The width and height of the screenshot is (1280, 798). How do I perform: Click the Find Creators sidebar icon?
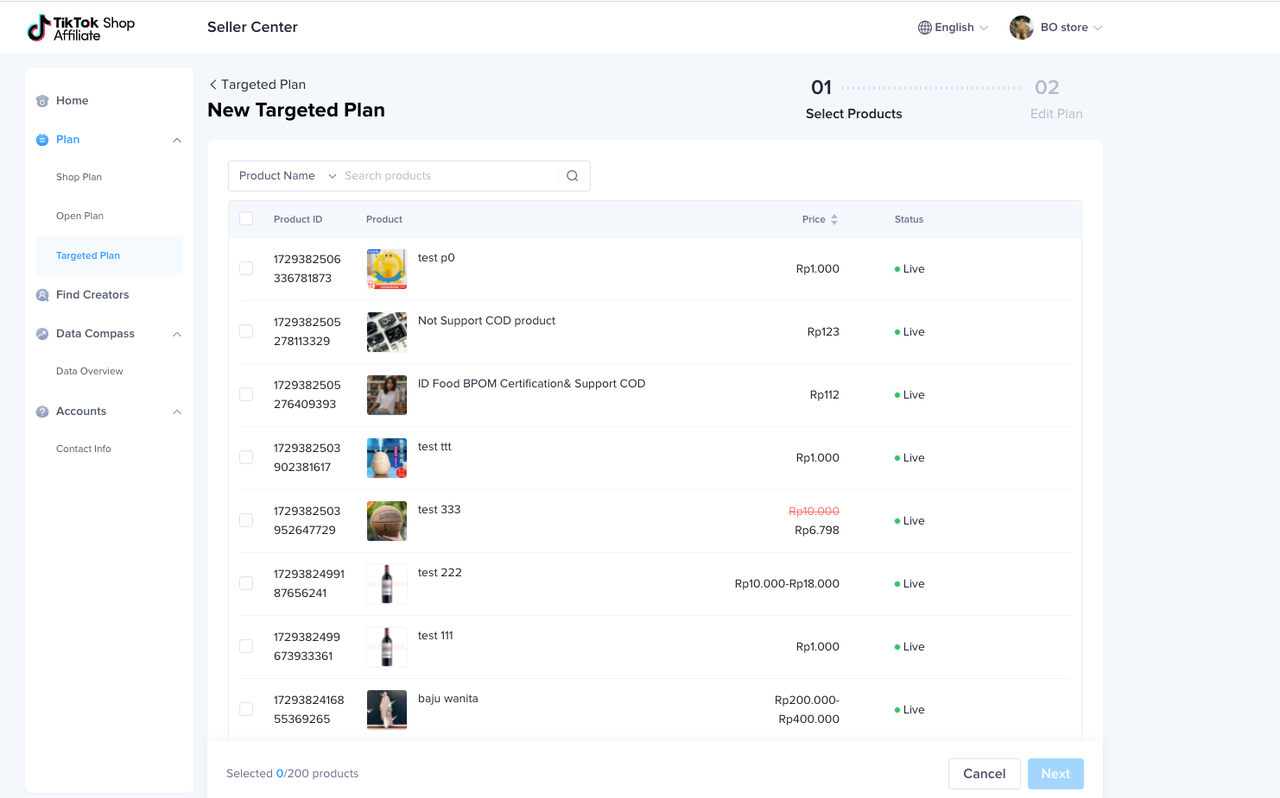point(42,295)
